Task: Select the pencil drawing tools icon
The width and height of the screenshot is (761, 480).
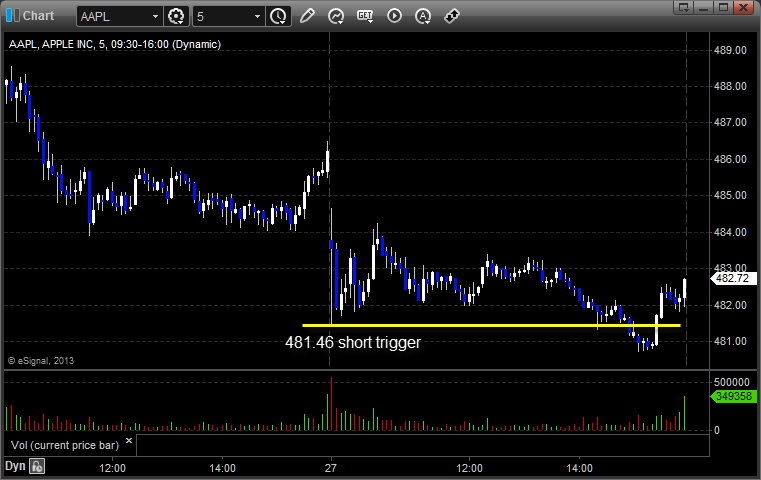Action: point(307,16)
